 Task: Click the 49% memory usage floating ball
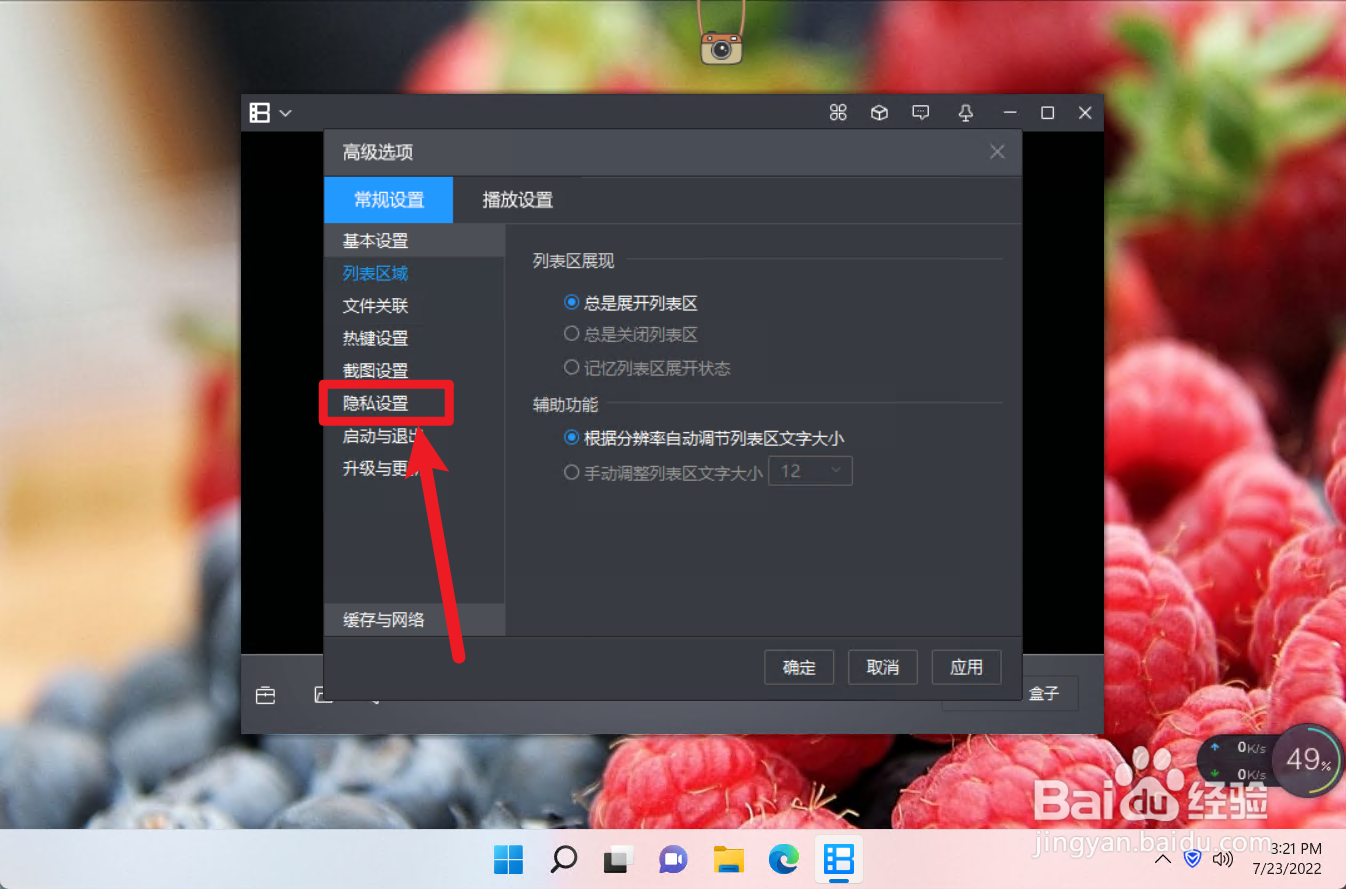point(1308,759)
